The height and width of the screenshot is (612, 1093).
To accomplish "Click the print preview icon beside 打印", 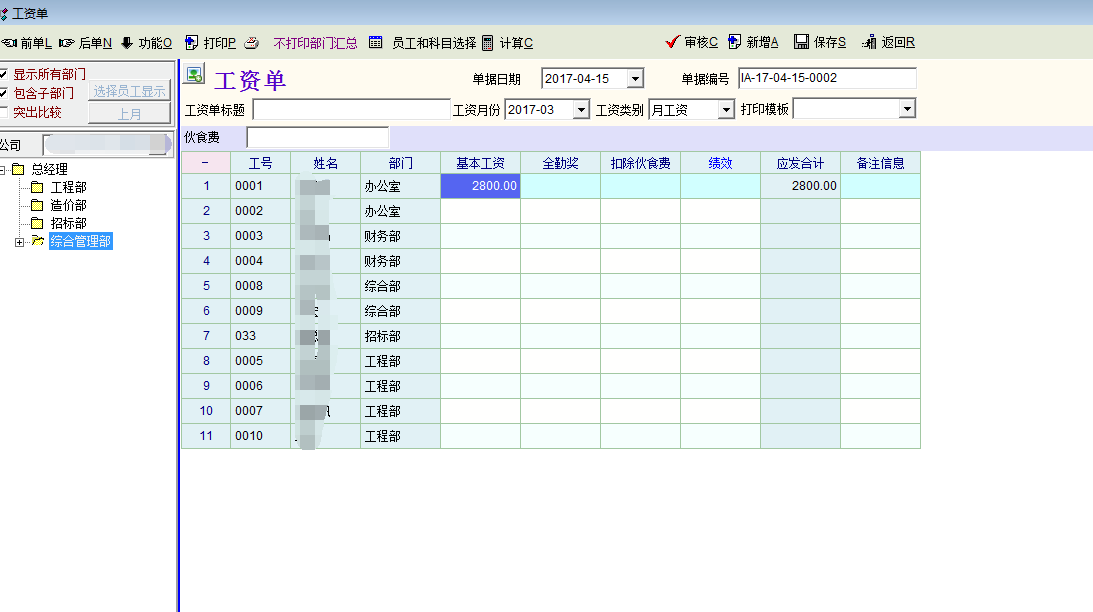I will point(252,43).
